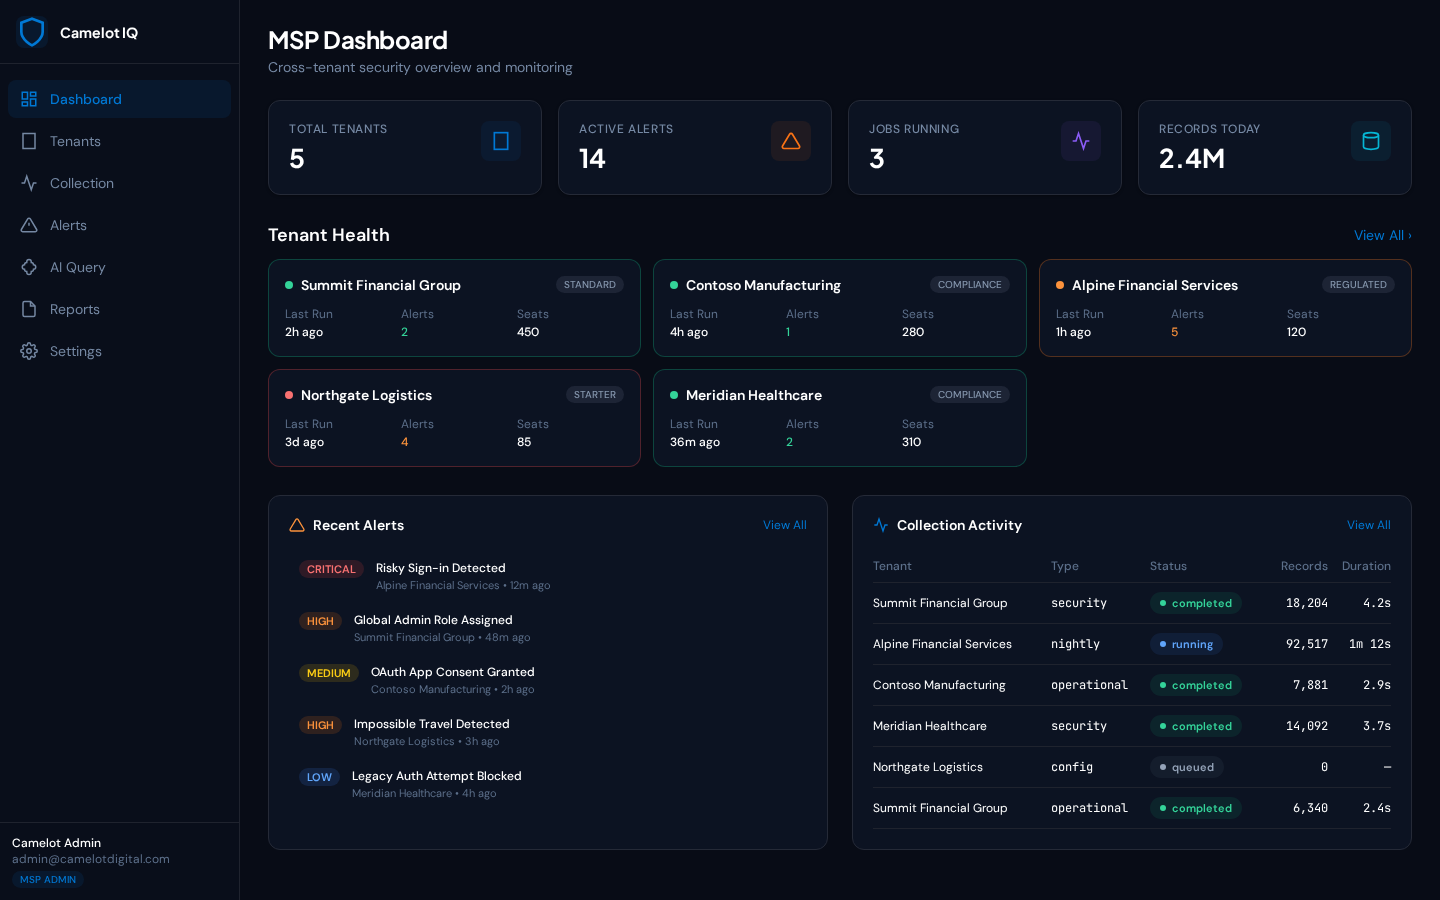The width and height of the screenshot is (1440, 900).
Task: Open the Reports page
Action: (119, 309)
